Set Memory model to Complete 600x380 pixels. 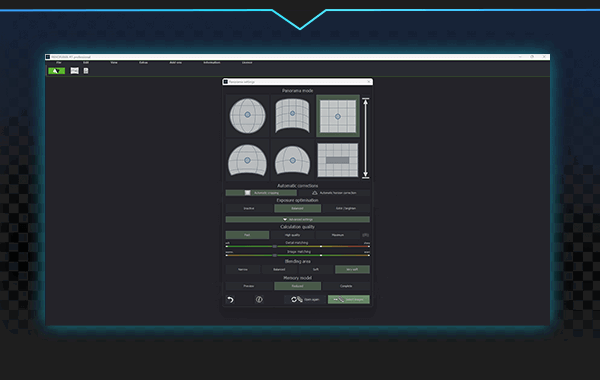[x=346, y=286]
